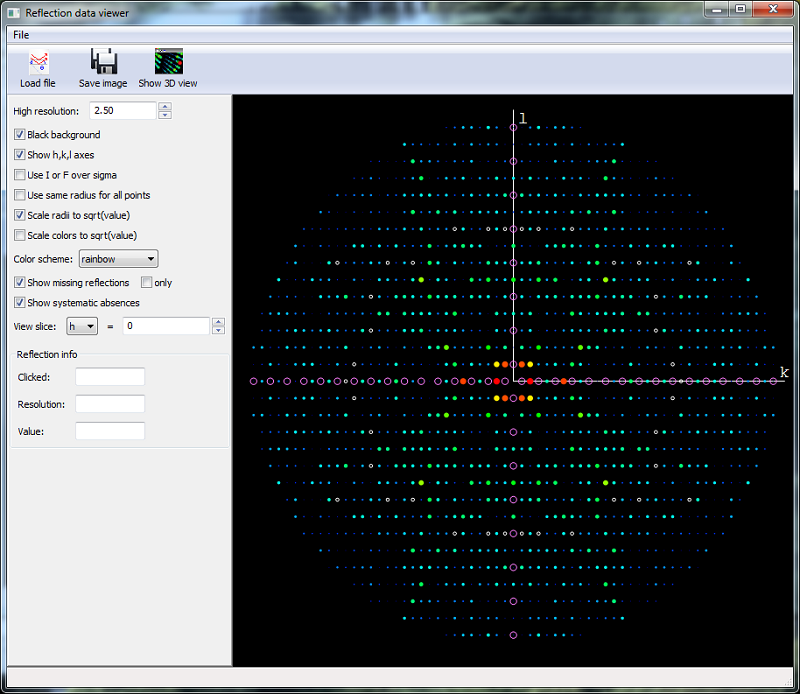Screen dimensions: 800x694
Task: Enable Scale colors to sqrt(value)
Action: pos(17,235)
